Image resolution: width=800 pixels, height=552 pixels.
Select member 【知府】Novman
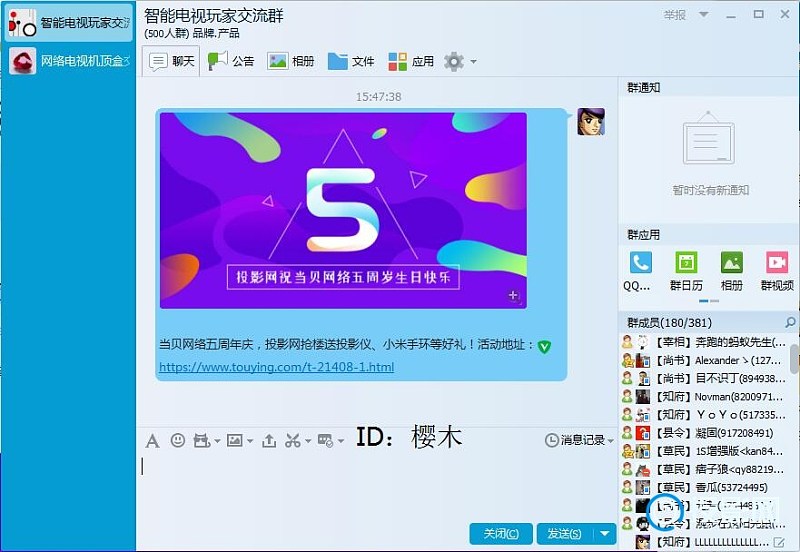coord(705,396)
